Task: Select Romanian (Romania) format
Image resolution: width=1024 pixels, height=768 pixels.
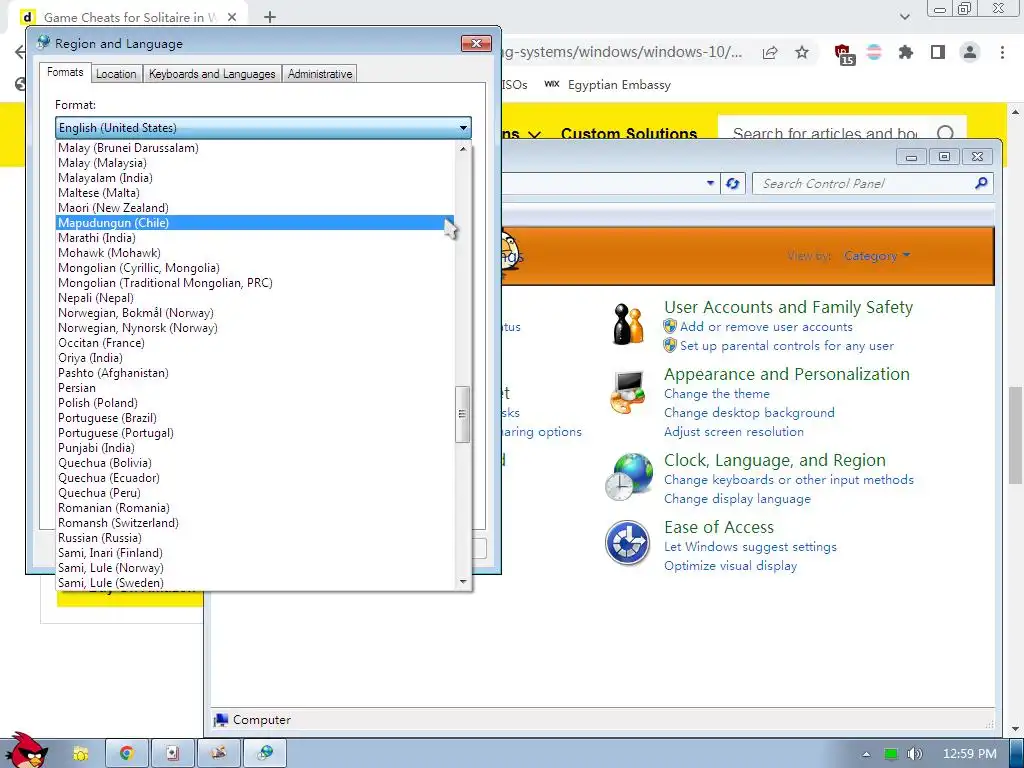Action: 255,508
